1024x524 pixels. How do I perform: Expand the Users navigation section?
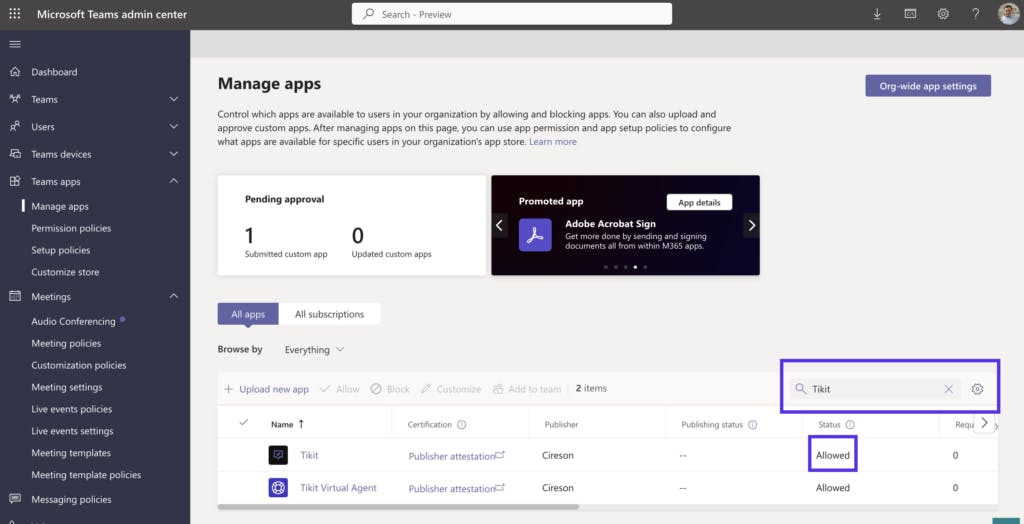click(x=174, y=127)
